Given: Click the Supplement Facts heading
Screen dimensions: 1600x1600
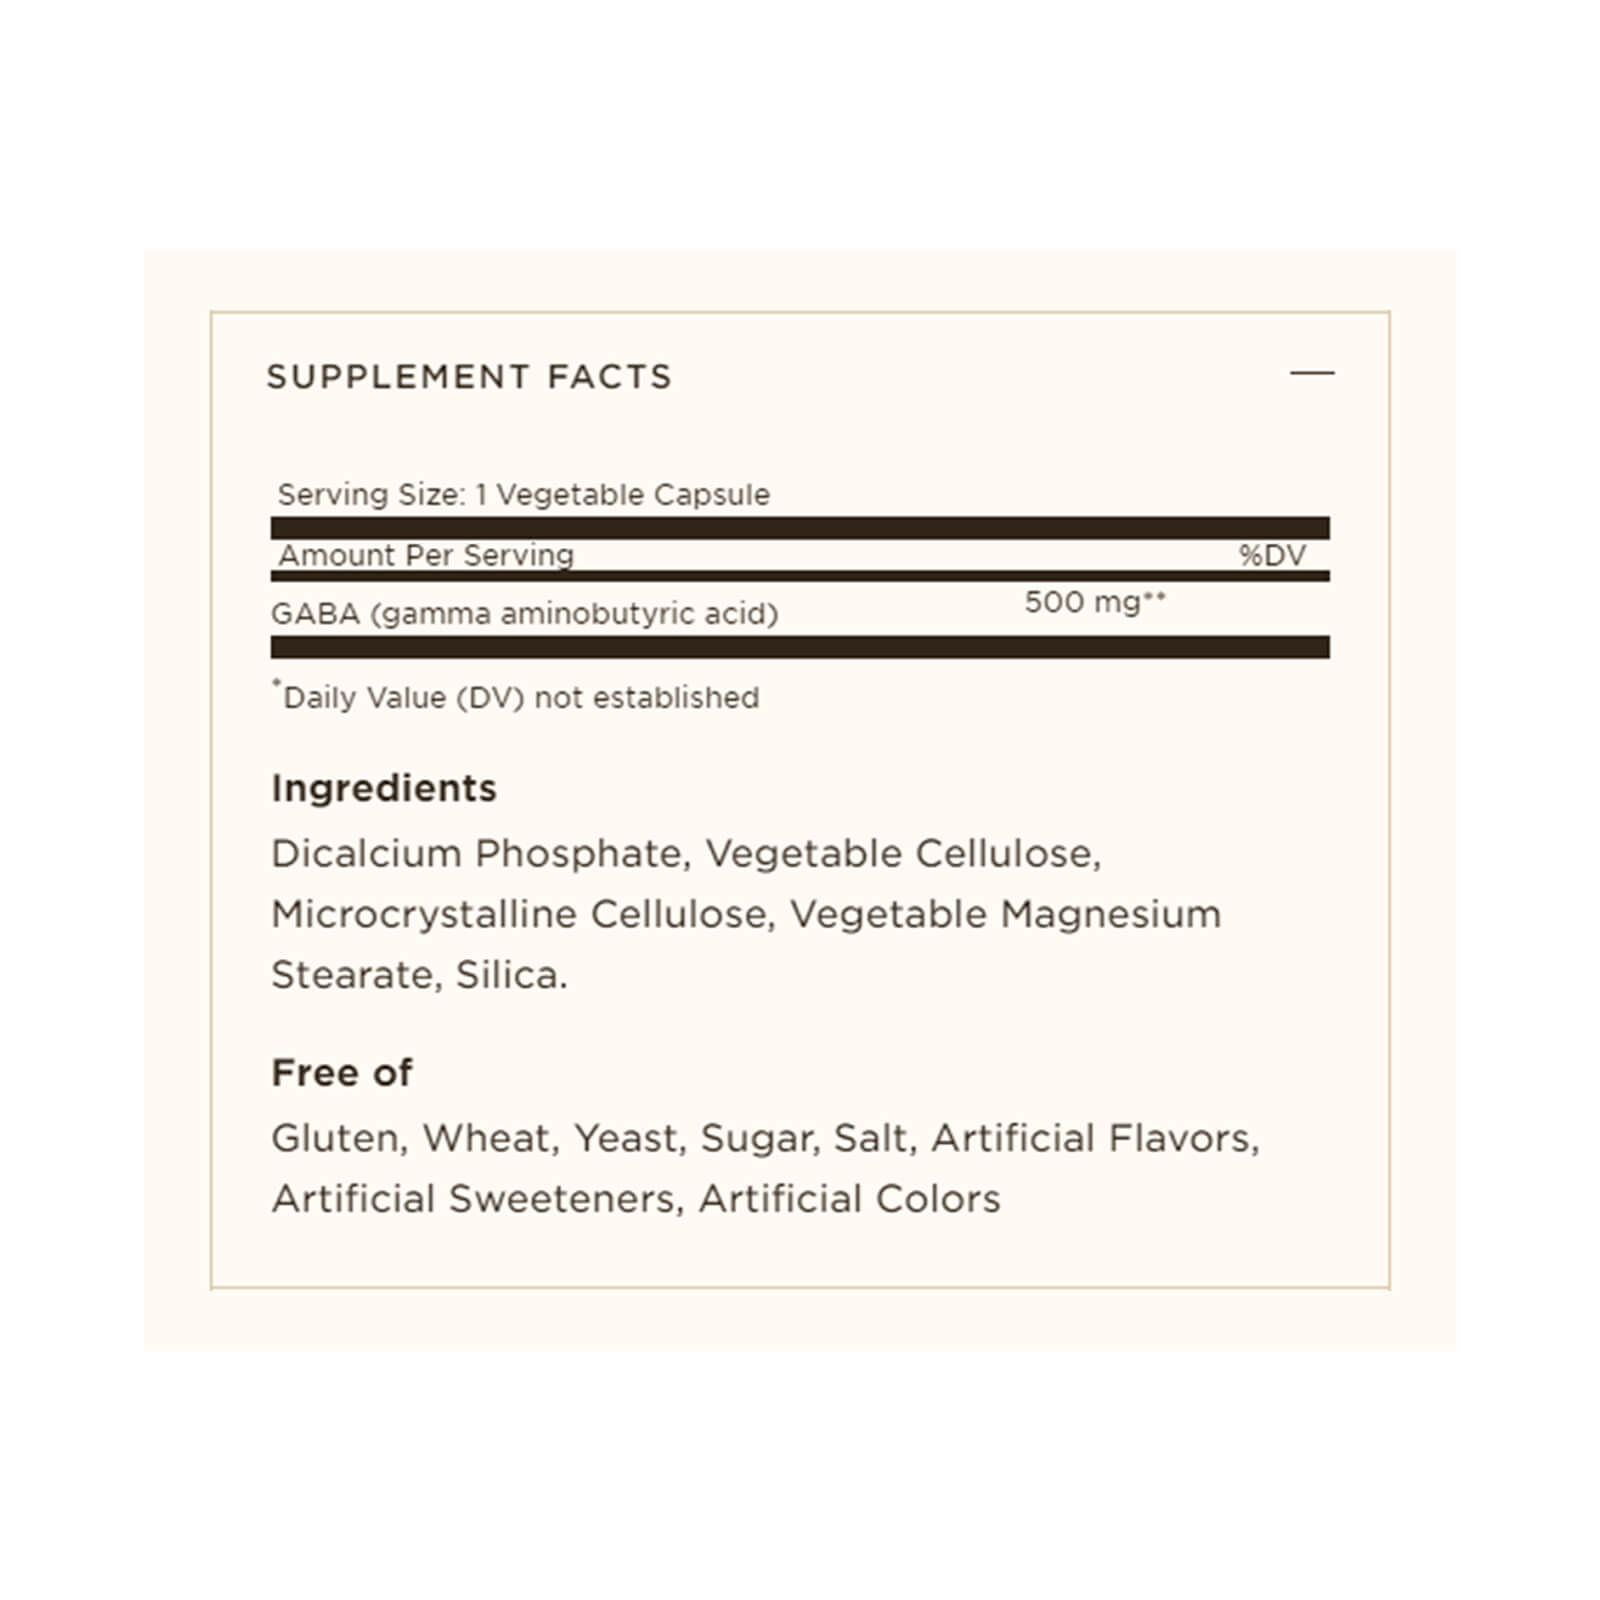Looking at the screenshot, I should 469,377.
